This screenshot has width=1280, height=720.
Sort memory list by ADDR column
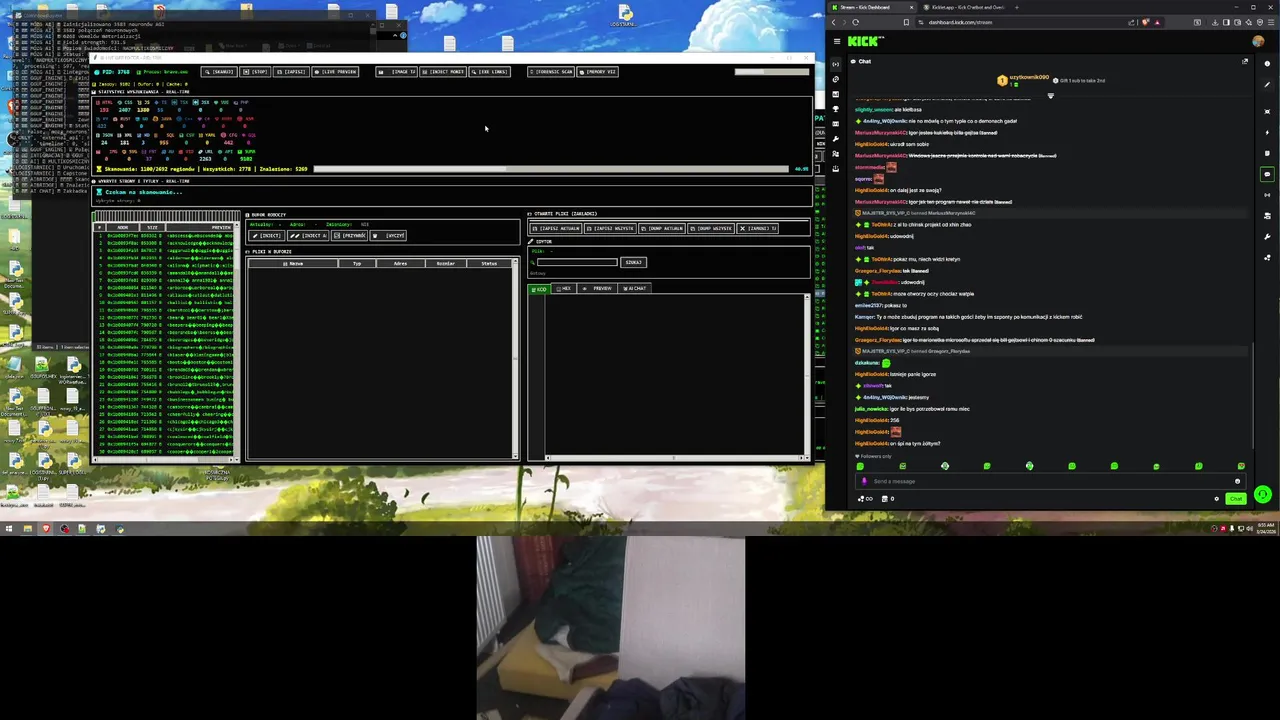(x=122, y=227)
